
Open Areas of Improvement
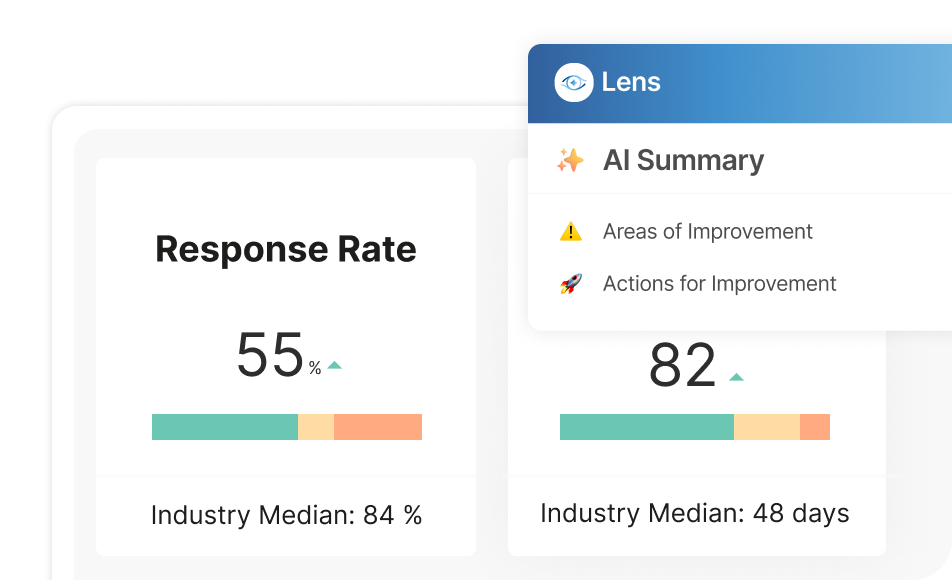pyautogui.click(x=707, y=231)
